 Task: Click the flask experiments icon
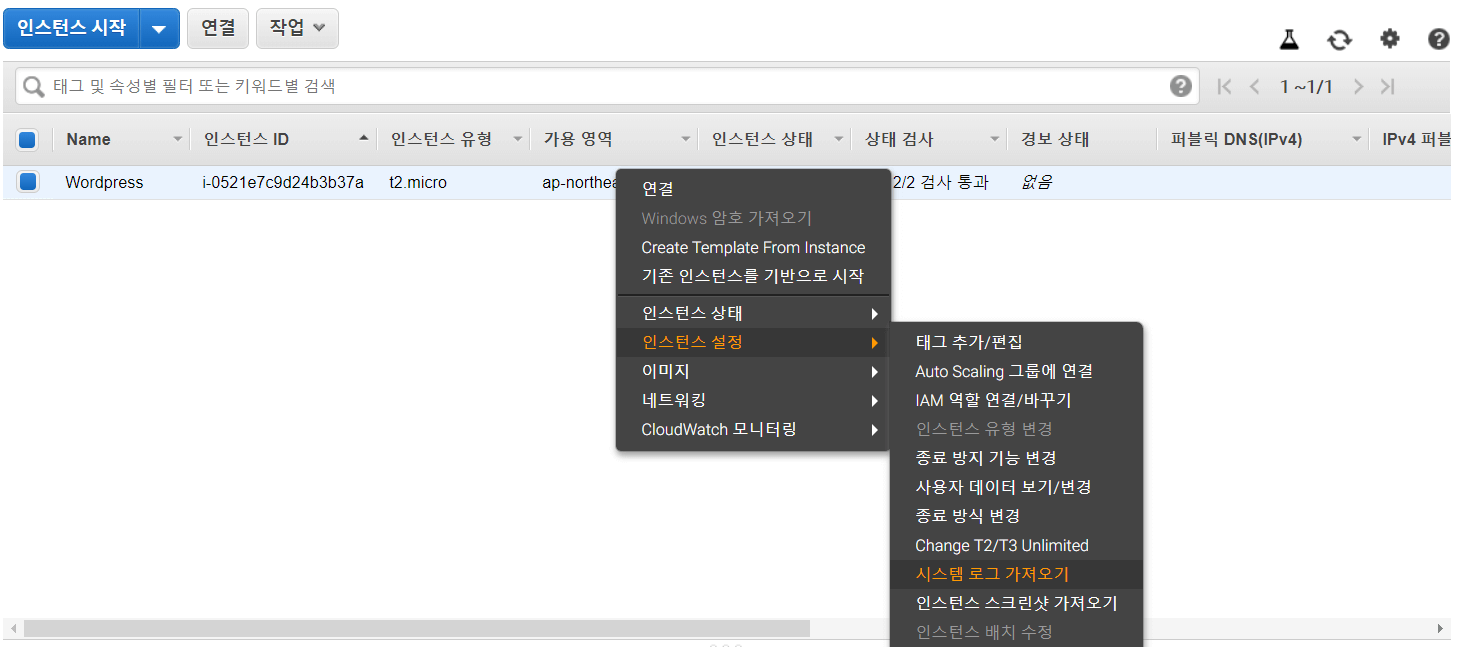coord(1289,39)
